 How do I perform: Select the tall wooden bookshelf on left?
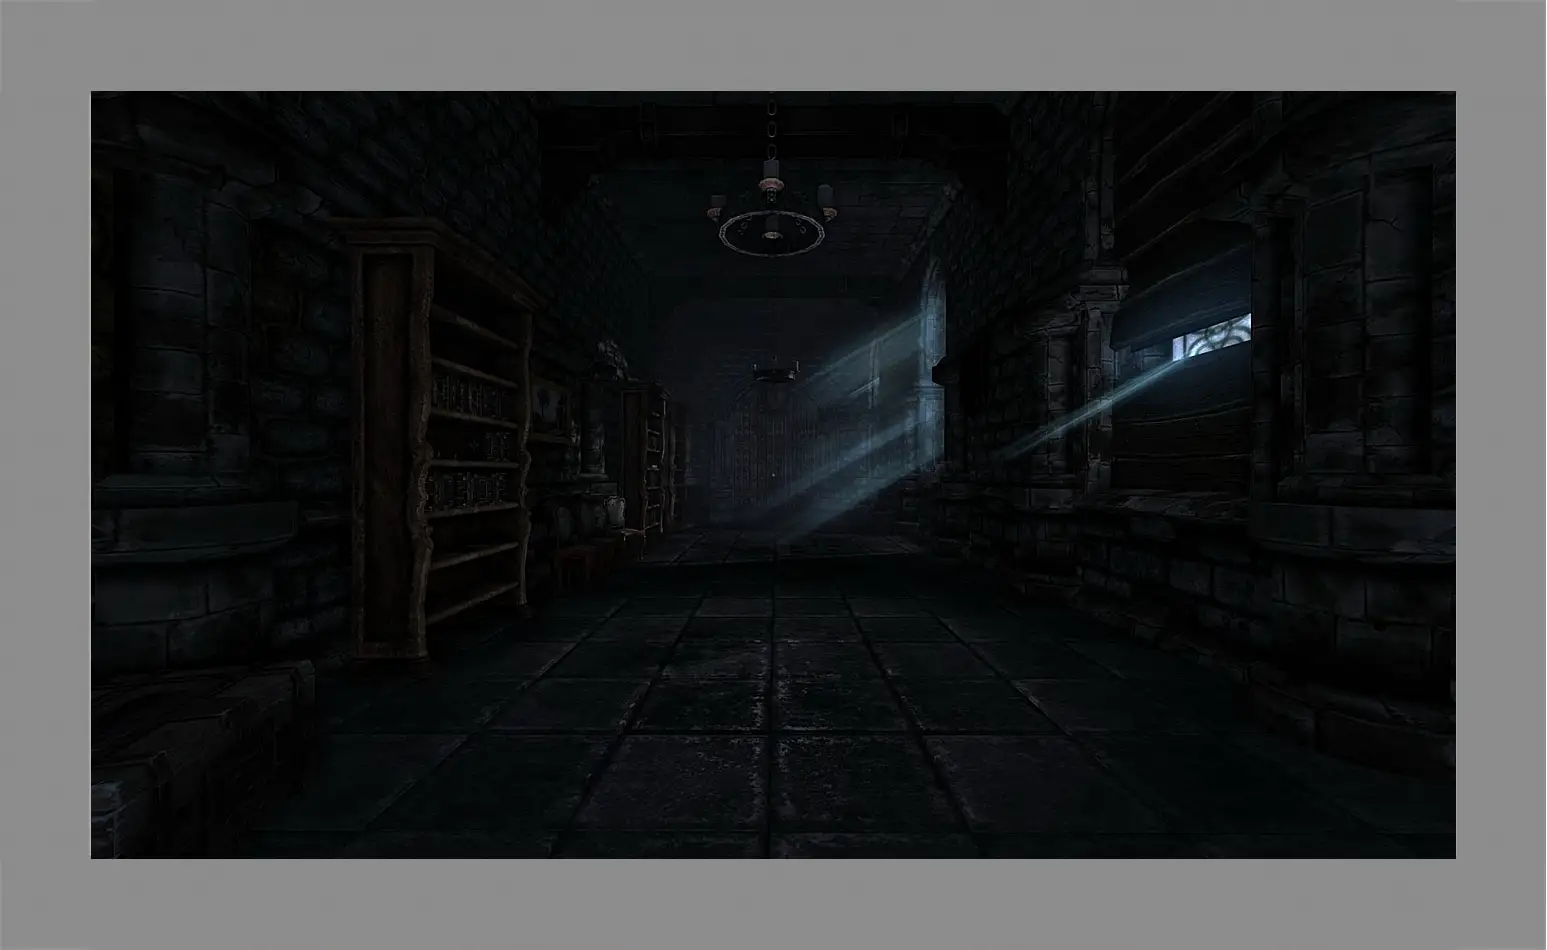437,440
